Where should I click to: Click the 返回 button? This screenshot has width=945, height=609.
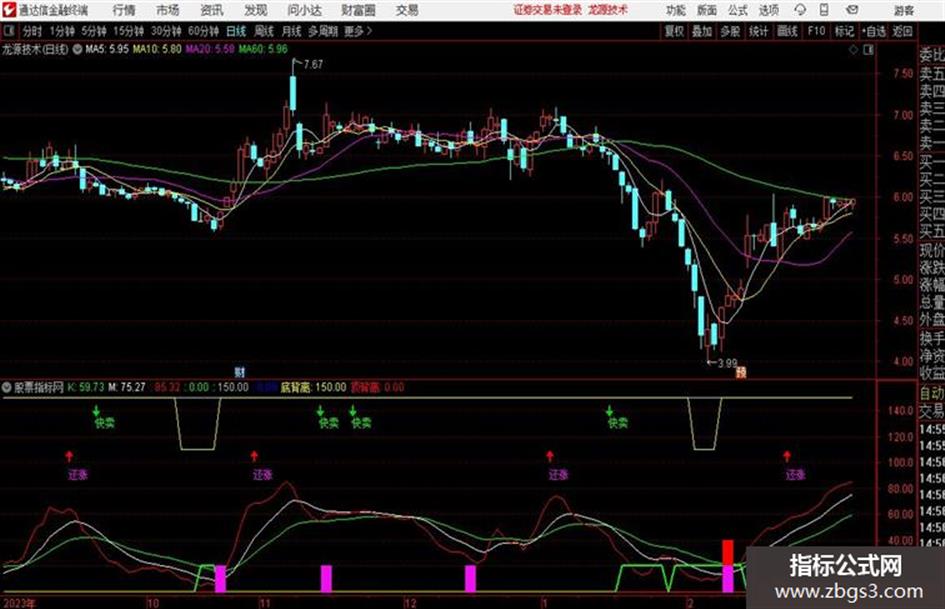(x=902, y=31)
